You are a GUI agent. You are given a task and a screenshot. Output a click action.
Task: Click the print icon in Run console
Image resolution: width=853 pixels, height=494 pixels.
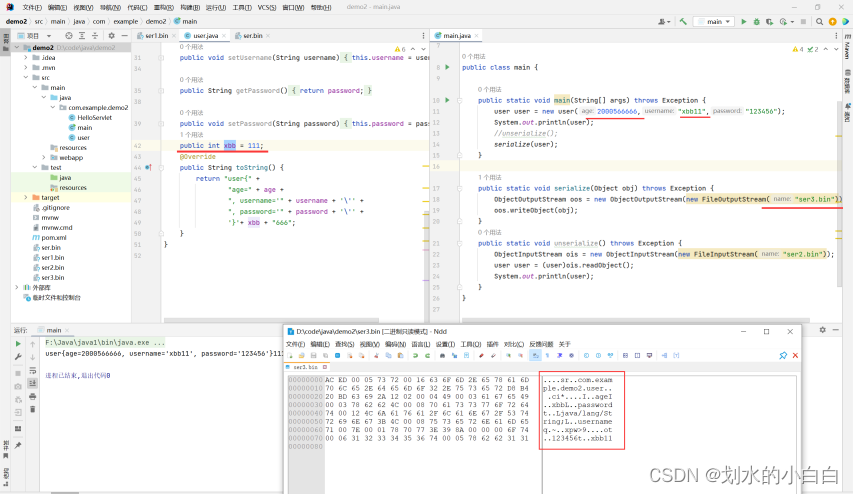(33, 397)
